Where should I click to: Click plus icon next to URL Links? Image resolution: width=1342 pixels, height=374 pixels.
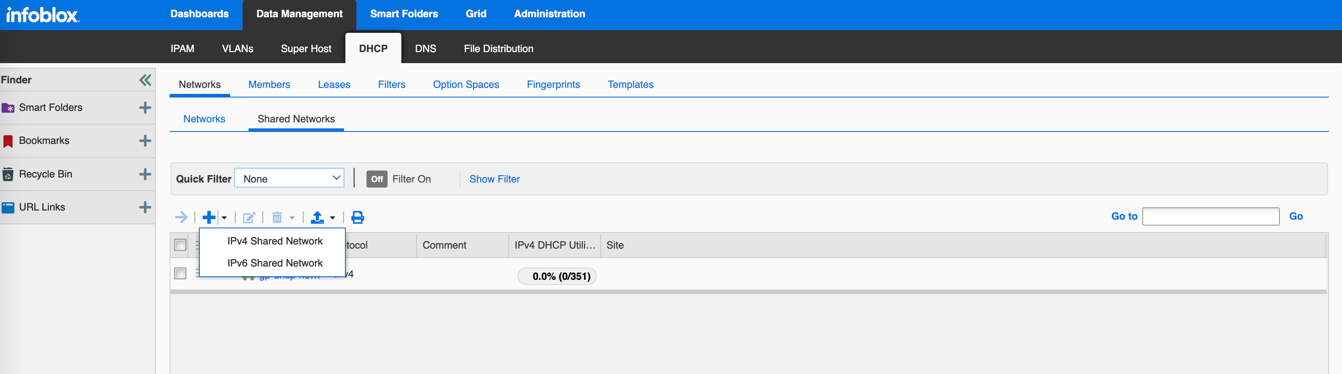coord(145,207)
